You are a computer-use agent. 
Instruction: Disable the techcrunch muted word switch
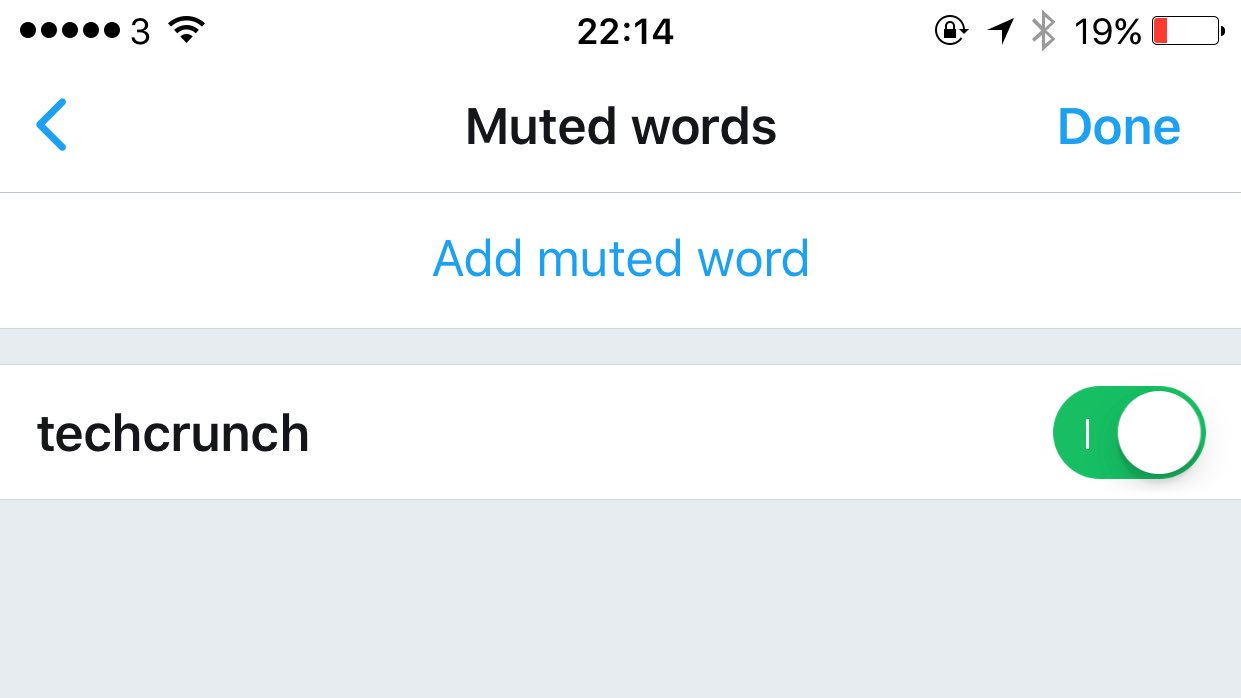pos(1129,432)
